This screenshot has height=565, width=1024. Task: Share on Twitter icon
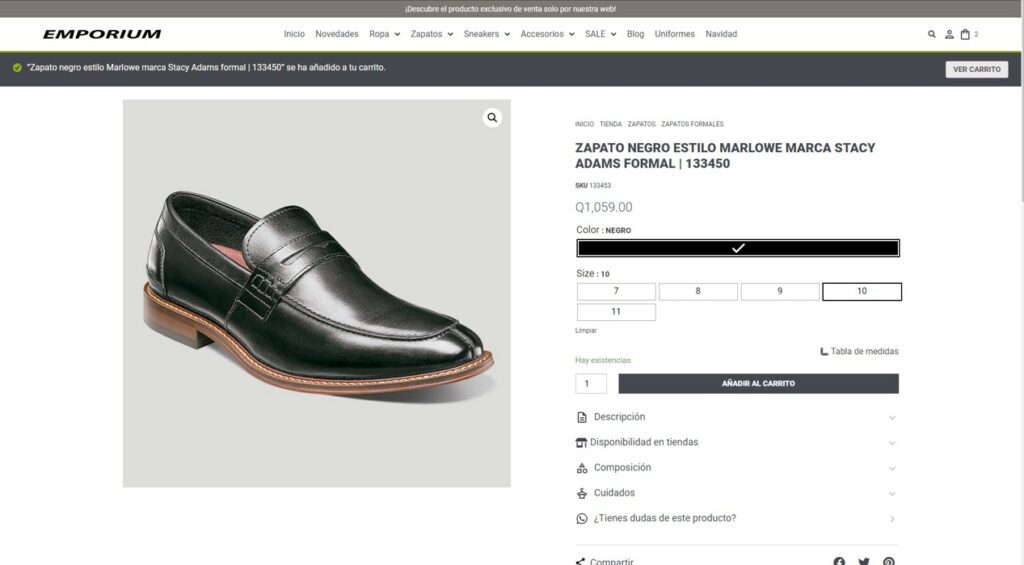pos(864,562)
